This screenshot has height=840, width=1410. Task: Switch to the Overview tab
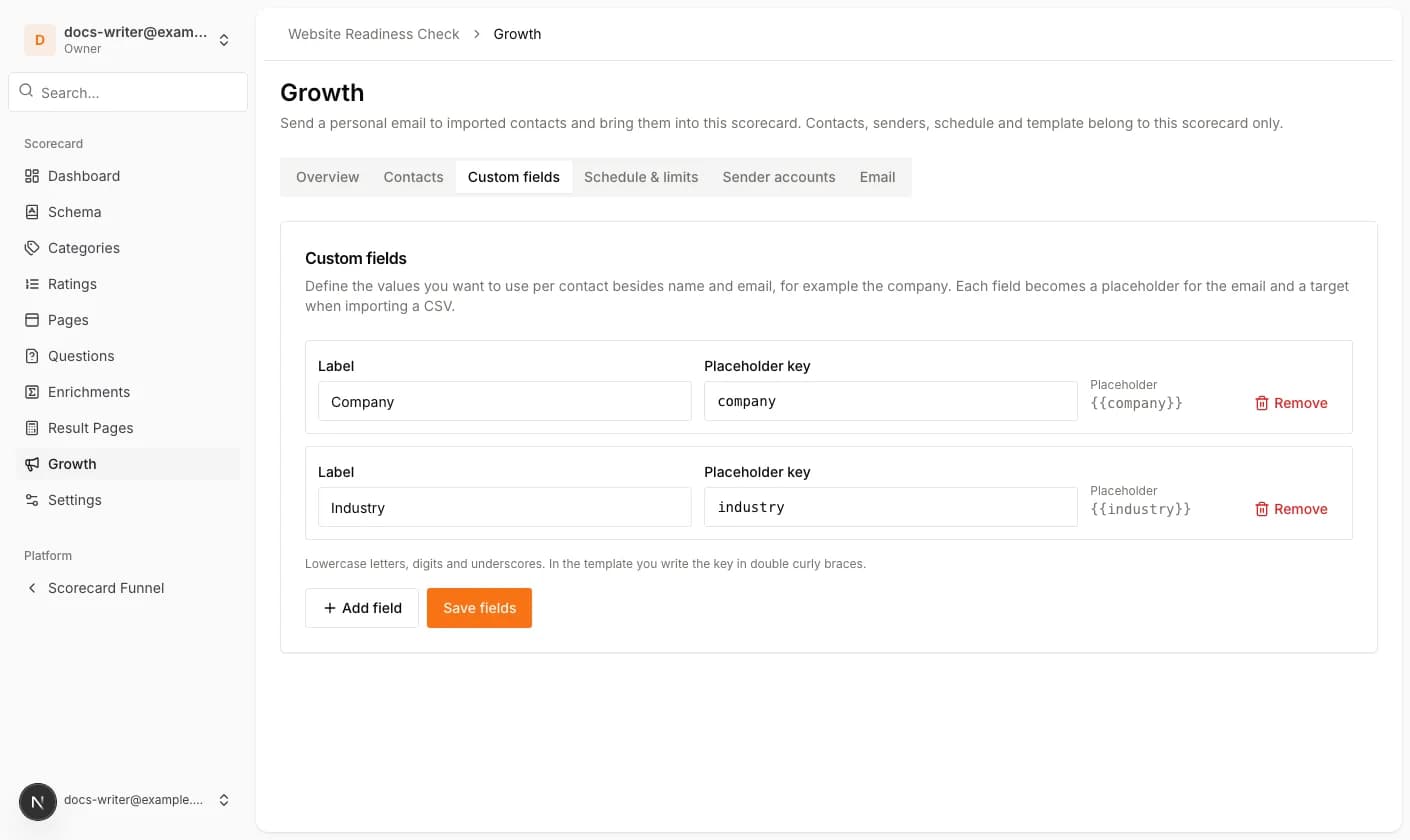pos(327,177)
